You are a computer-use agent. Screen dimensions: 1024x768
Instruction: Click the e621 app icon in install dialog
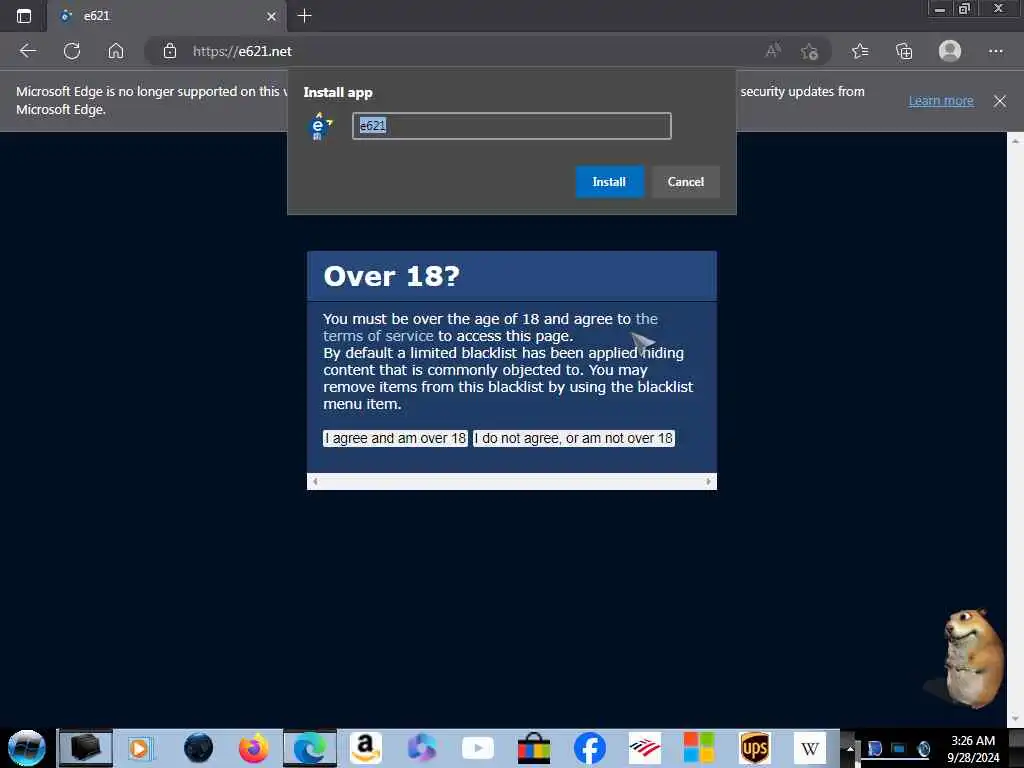[319, 126]
